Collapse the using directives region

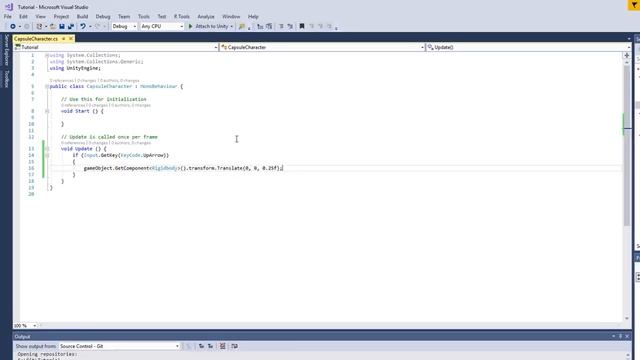[47, 55]
